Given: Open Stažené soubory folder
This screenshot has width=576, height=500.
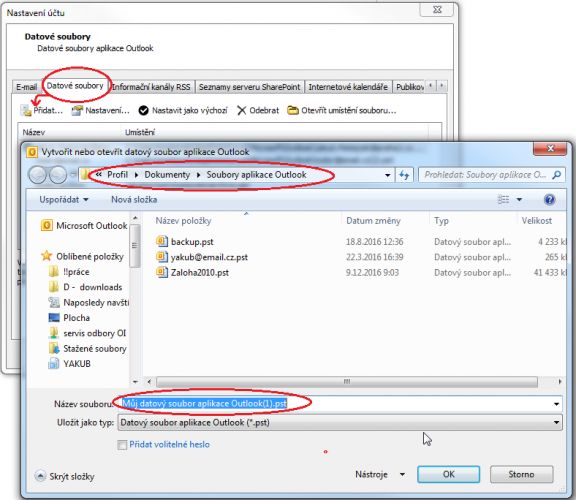Looking at the screenshot, I should pyautogui.click(x=88, y=348).
